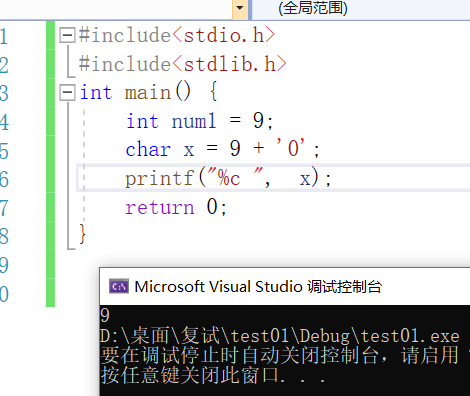Click line number 6 in the gutter
Screen dimensions: 470x396
pos(4,179)
